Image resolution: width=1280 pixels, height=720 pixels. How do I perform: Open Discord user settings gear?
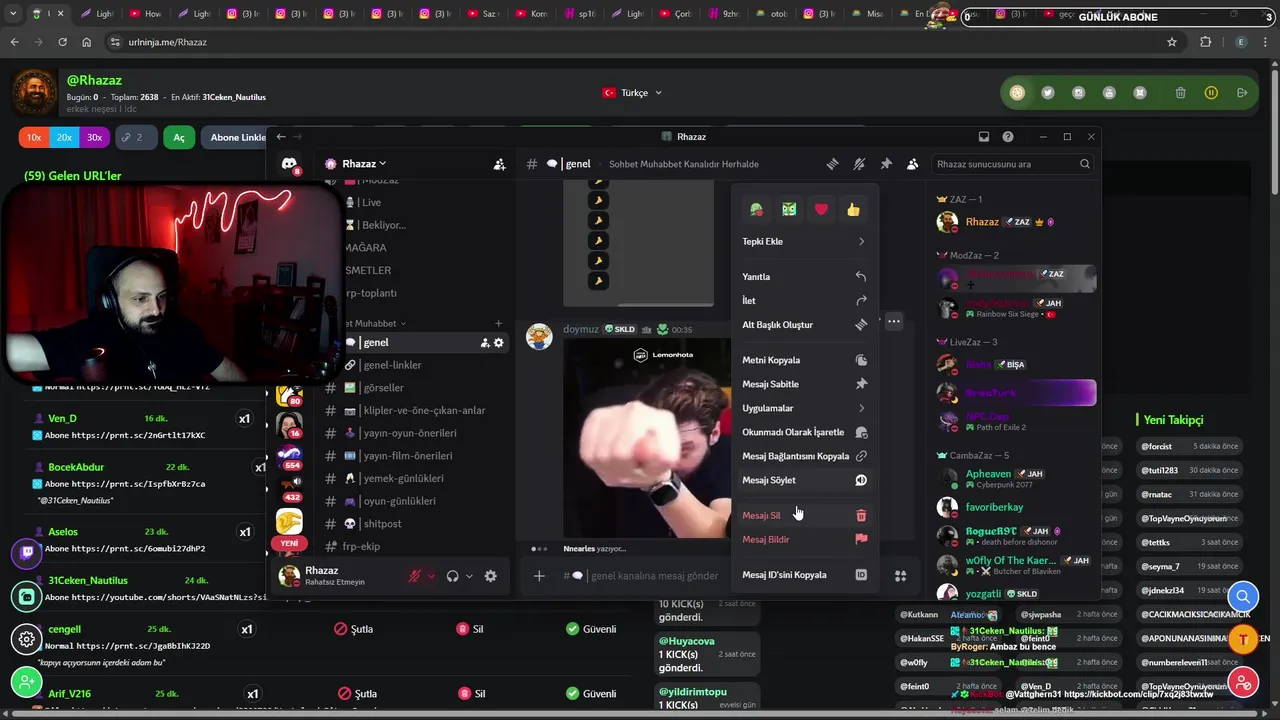pos(490,576)
